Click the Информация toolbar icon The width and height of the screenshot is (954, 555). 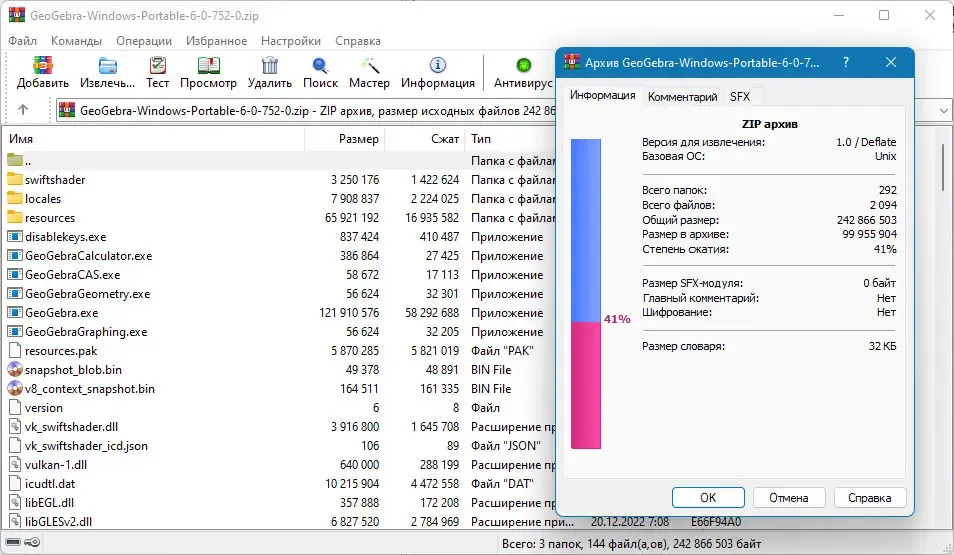pyautogui.click(x=437, y=65)
